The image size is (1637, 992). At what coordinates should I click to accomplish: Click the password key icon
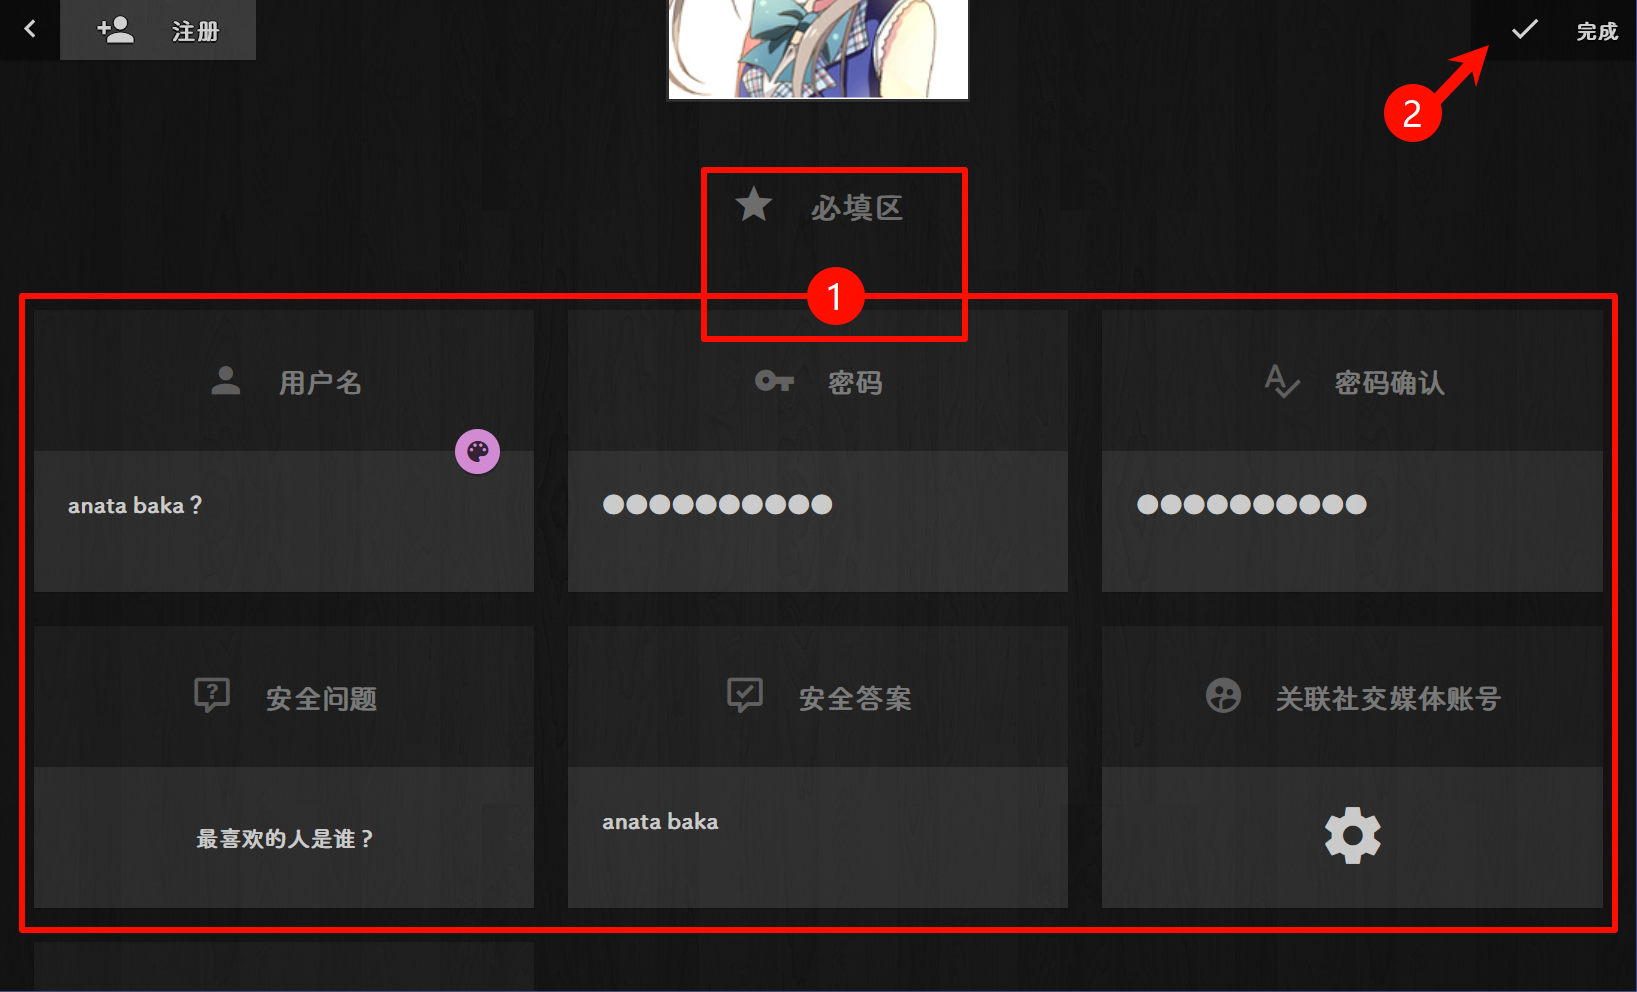click(774, 381)
